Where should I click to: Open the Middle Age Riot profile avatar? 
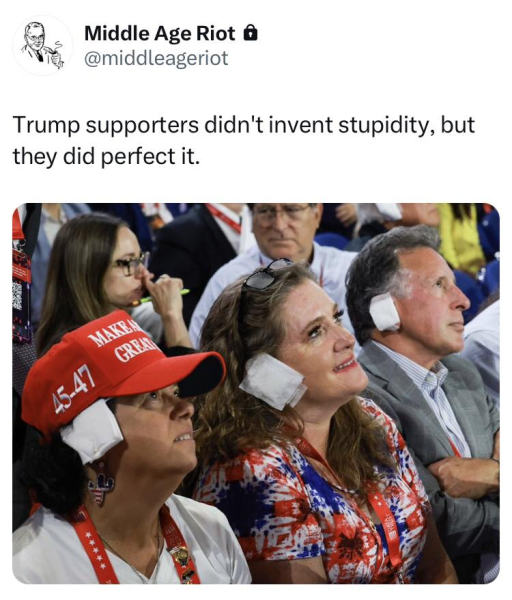point(42,45)
